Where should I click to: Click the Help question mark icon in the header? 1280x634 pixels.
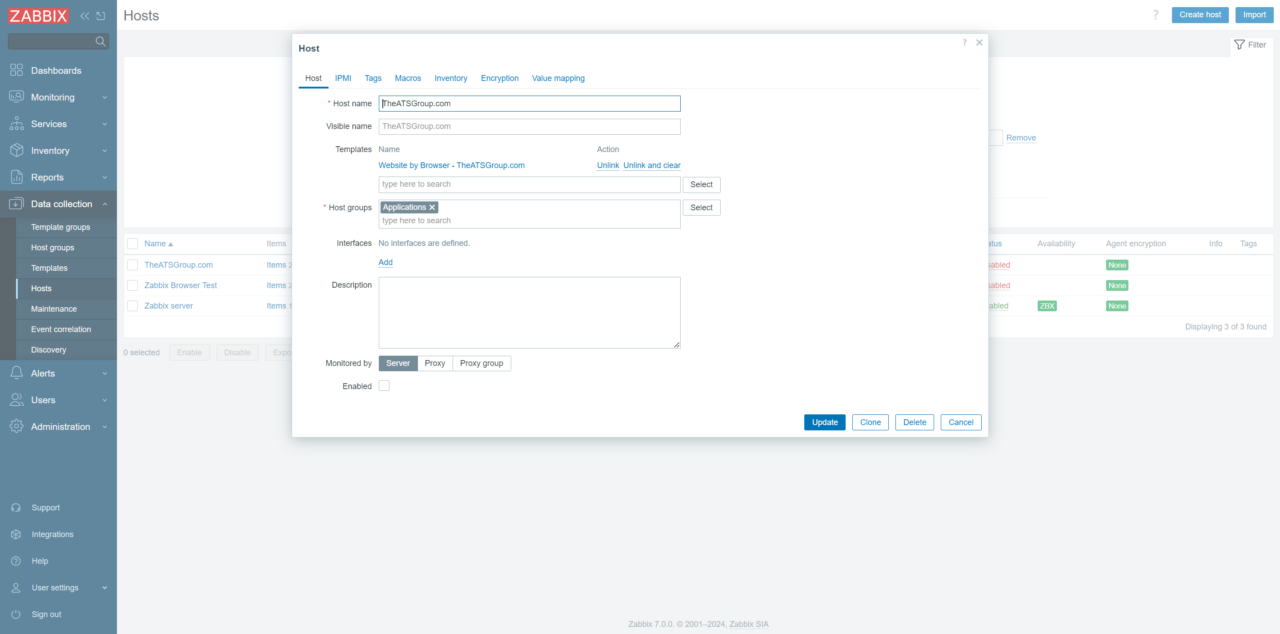click(1157, 15)
